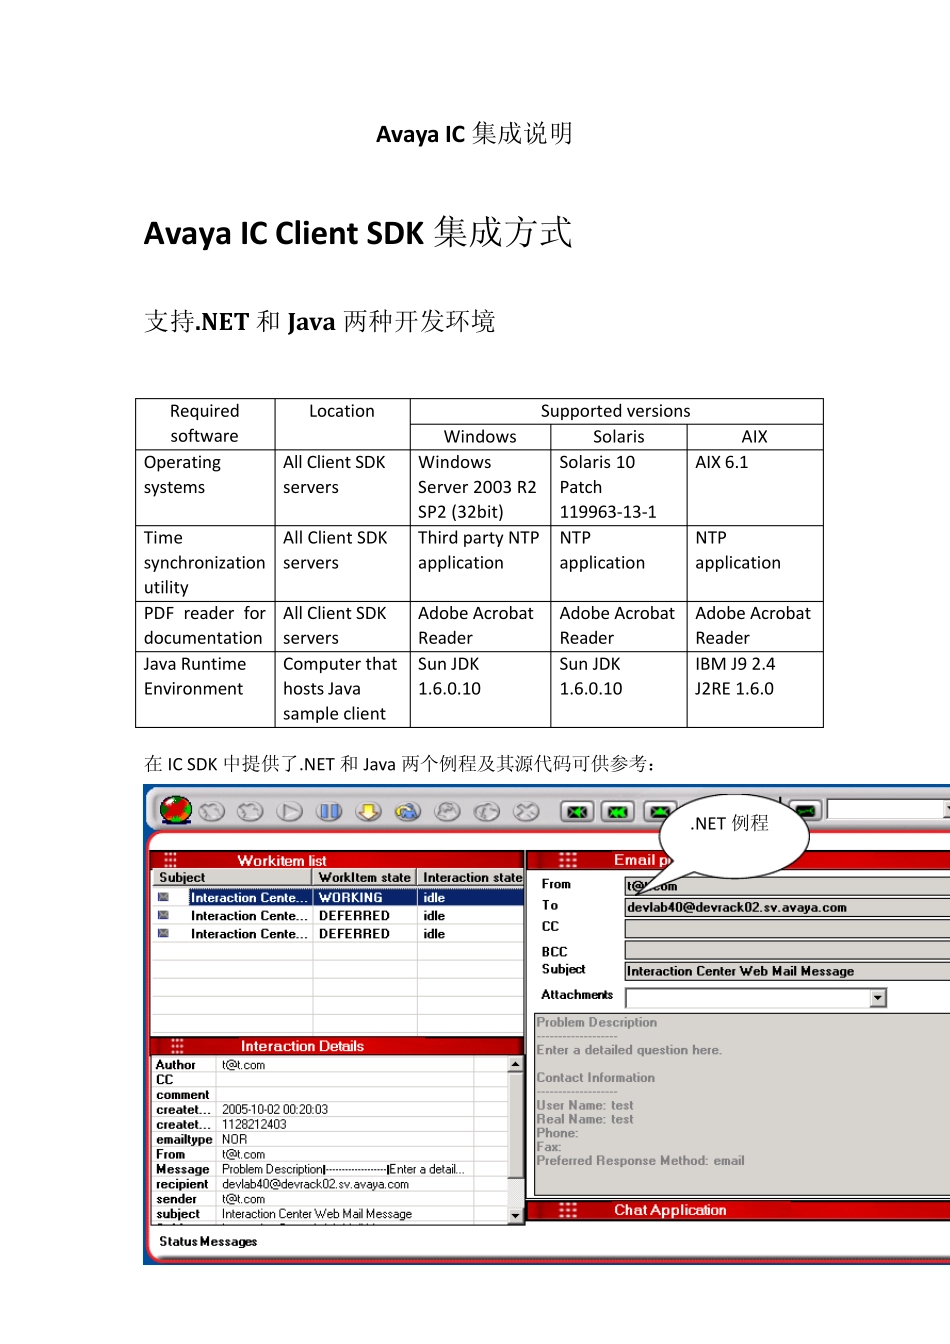Screen dimensions: 950x1344
Task: Click the green button beside the toolbar text box
Action: [x=805, y=810]
